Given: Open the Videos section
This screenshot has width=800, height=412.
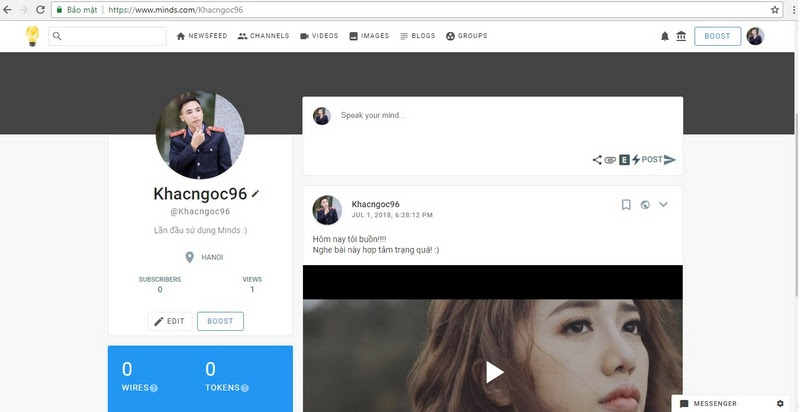Looking at the screenshot, I should [x=319, y=36].
